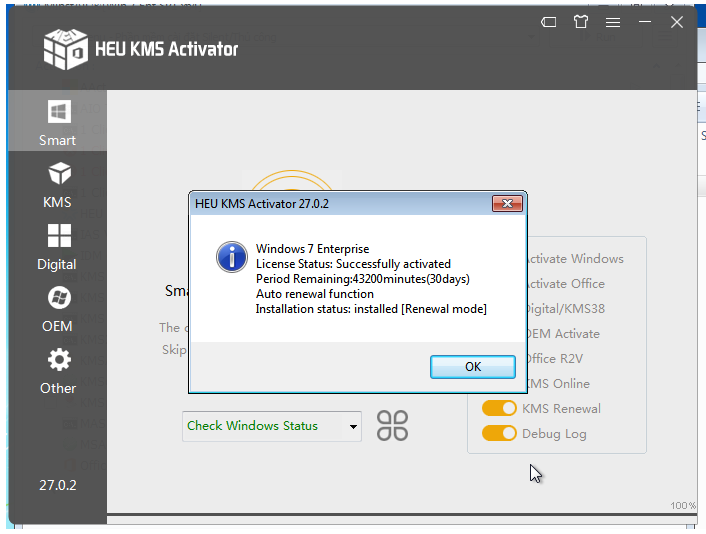The height and width of the screenshot is (534, 706).
Task: Open the Check Windows Status dropdown
Action: (x=272, y=426)
